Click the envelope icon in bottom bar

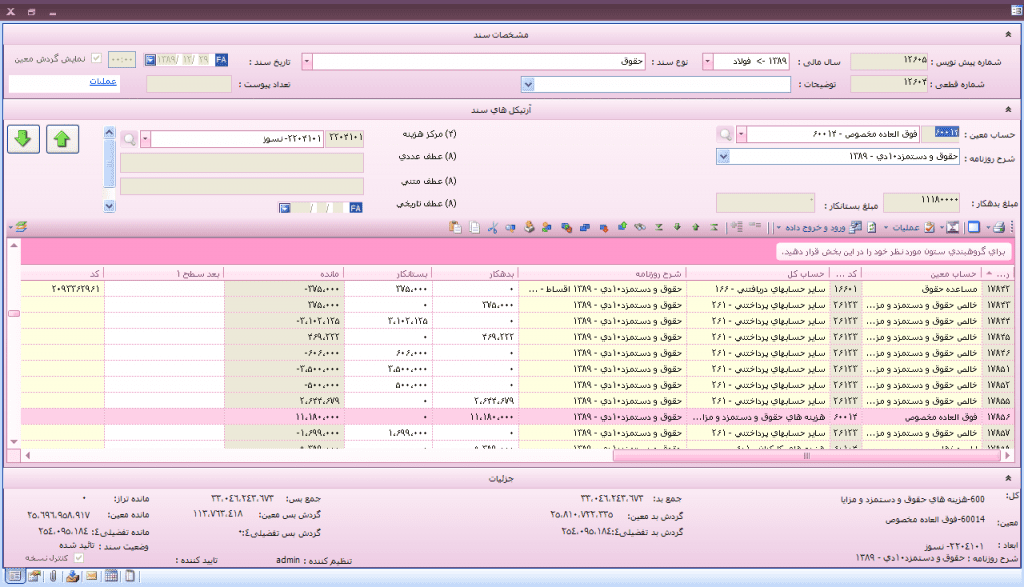click(91, 576)
